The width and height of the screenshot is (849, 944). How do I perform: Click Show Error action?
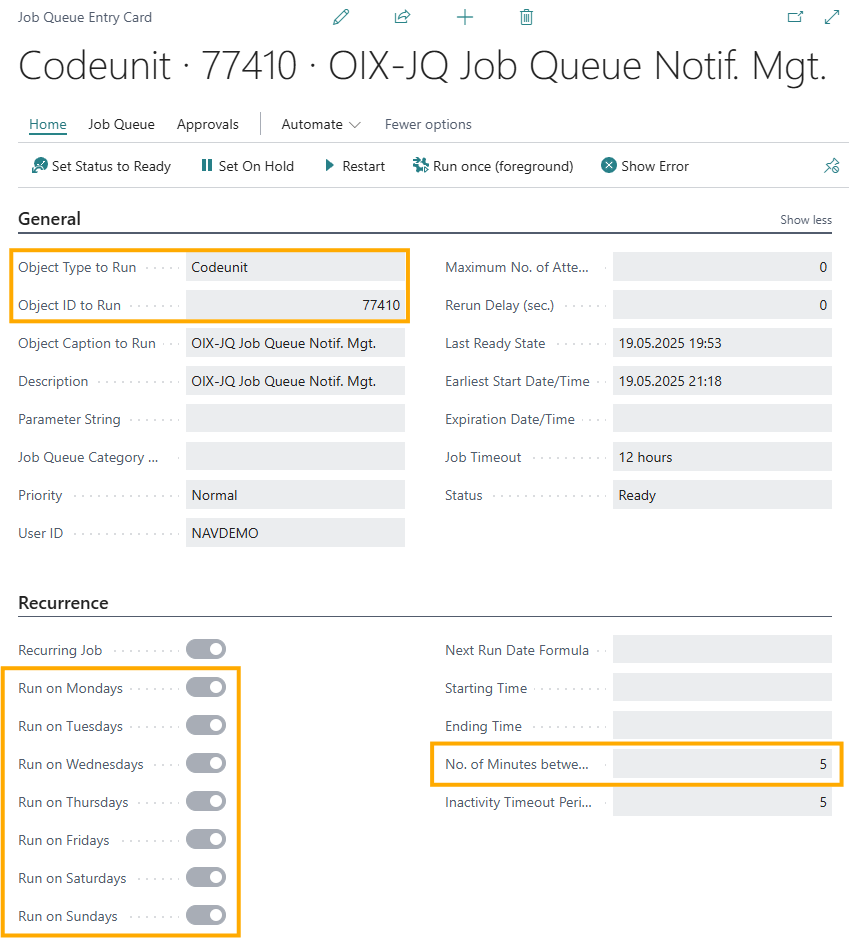point(645,166)
